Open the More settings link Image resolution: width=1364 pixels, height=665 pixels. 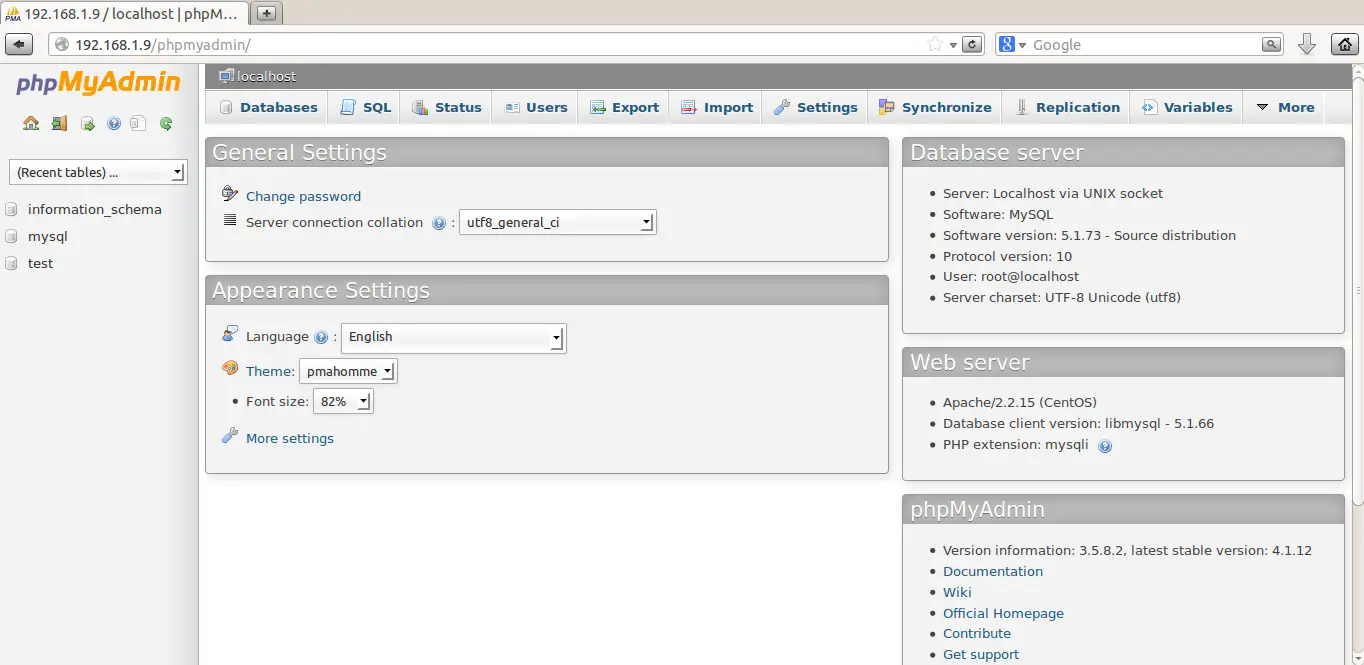click(x=290, y=438)
